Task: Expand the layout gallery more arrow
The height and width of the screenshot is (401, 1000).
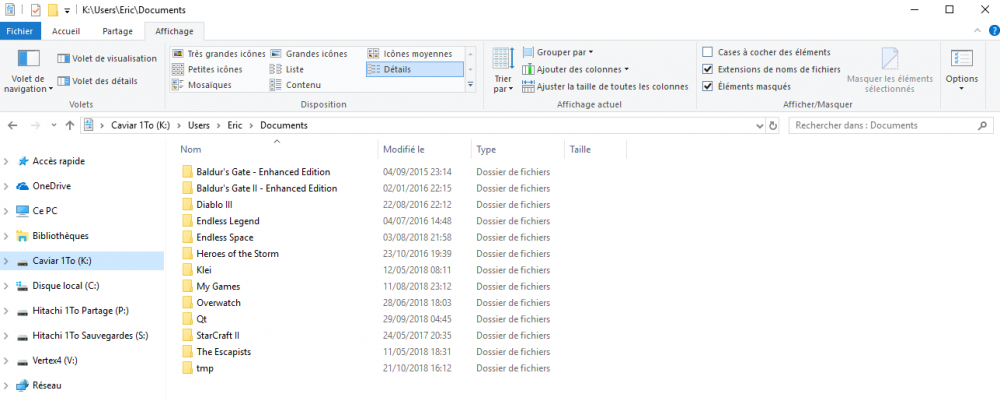Action: click(x=471, y=84)
